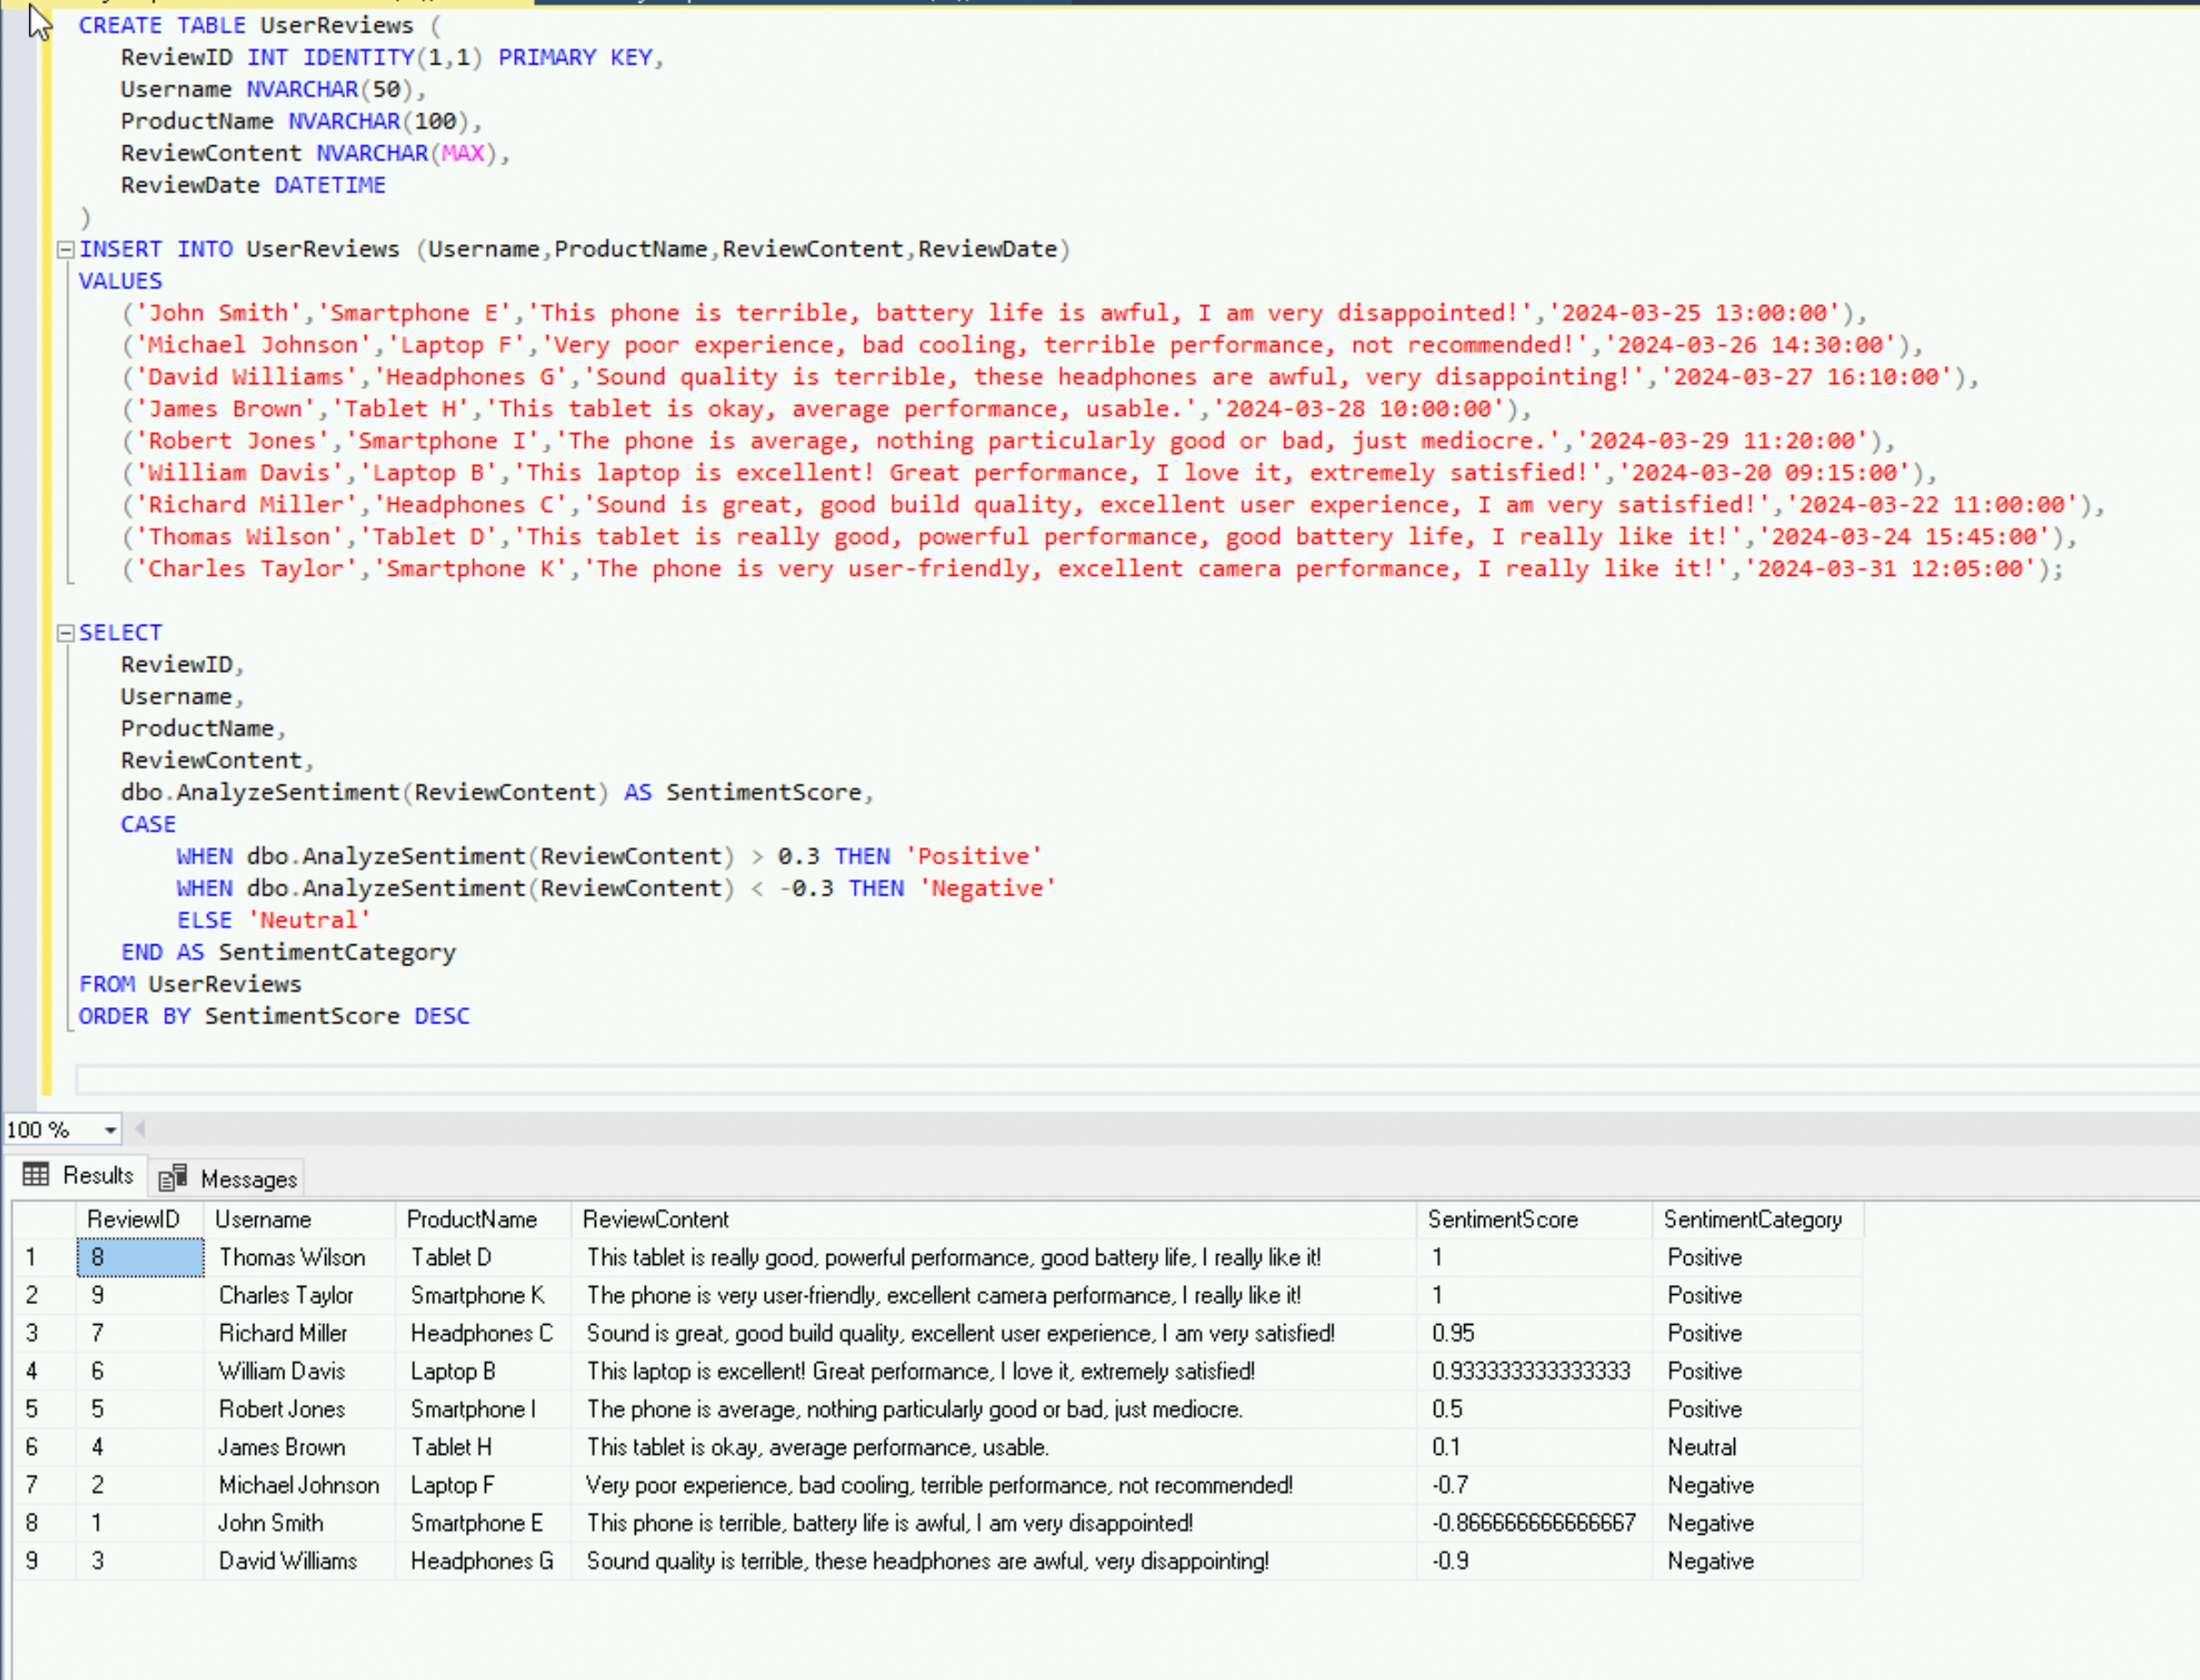Open the 100 % zoom dropdown

click(109, 1130)
